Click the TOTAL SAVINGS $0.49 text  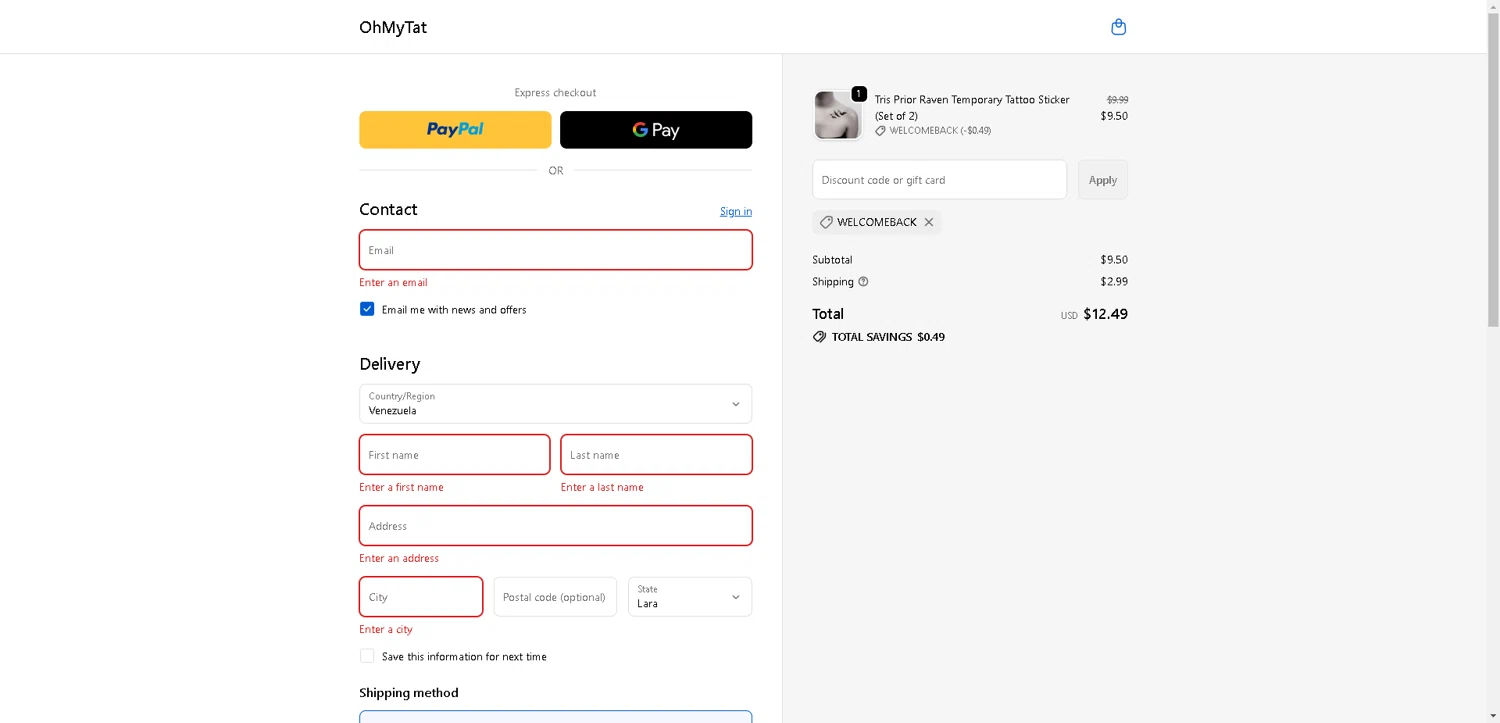(x=888, y=337)
